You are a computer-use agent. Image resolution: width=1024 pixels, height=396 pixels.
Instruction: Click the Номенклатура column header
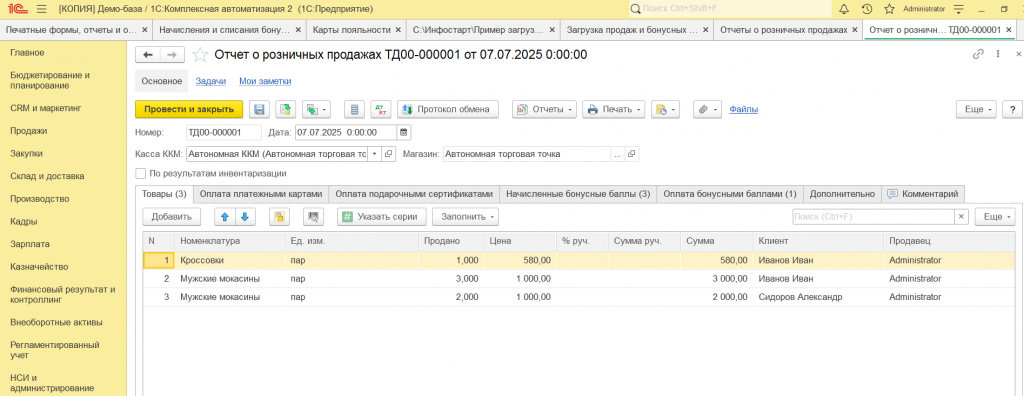click(230, 241)
